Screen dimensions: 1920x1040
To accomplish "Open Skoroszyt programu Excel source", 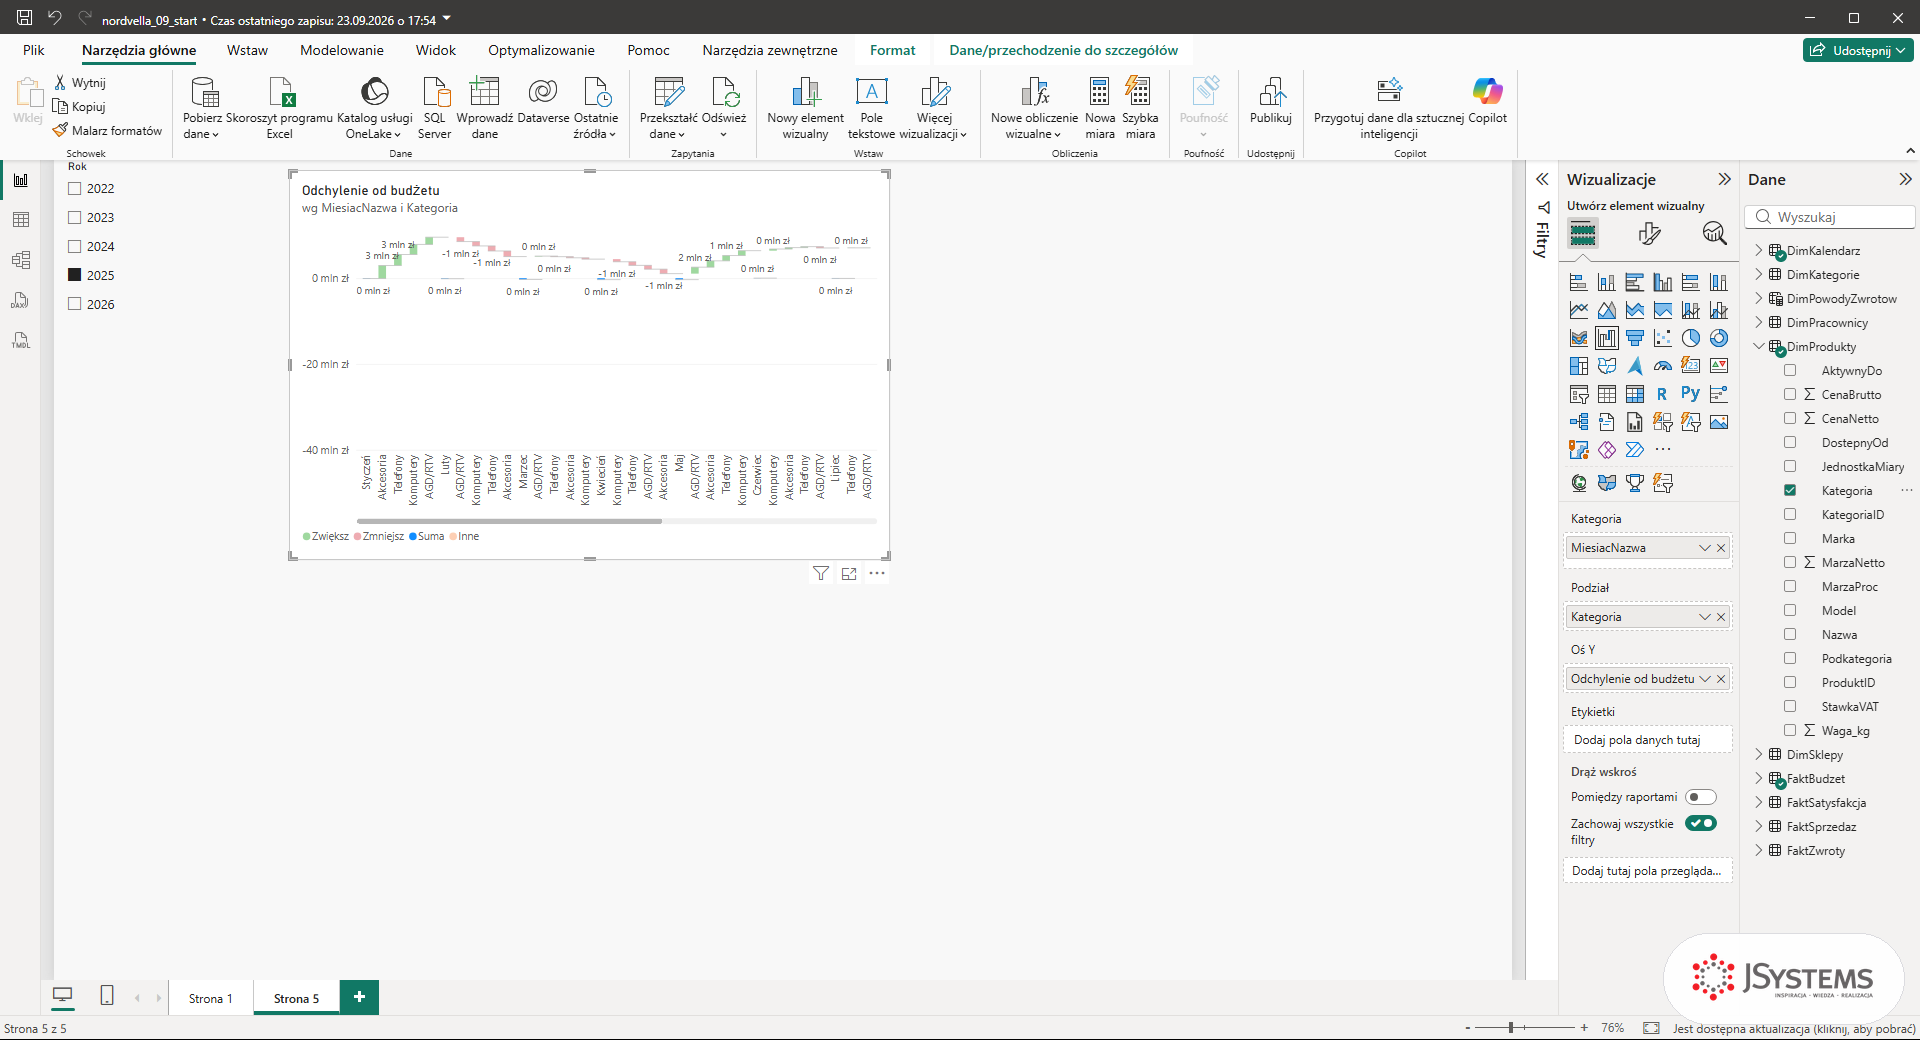I will click(280, 108).
